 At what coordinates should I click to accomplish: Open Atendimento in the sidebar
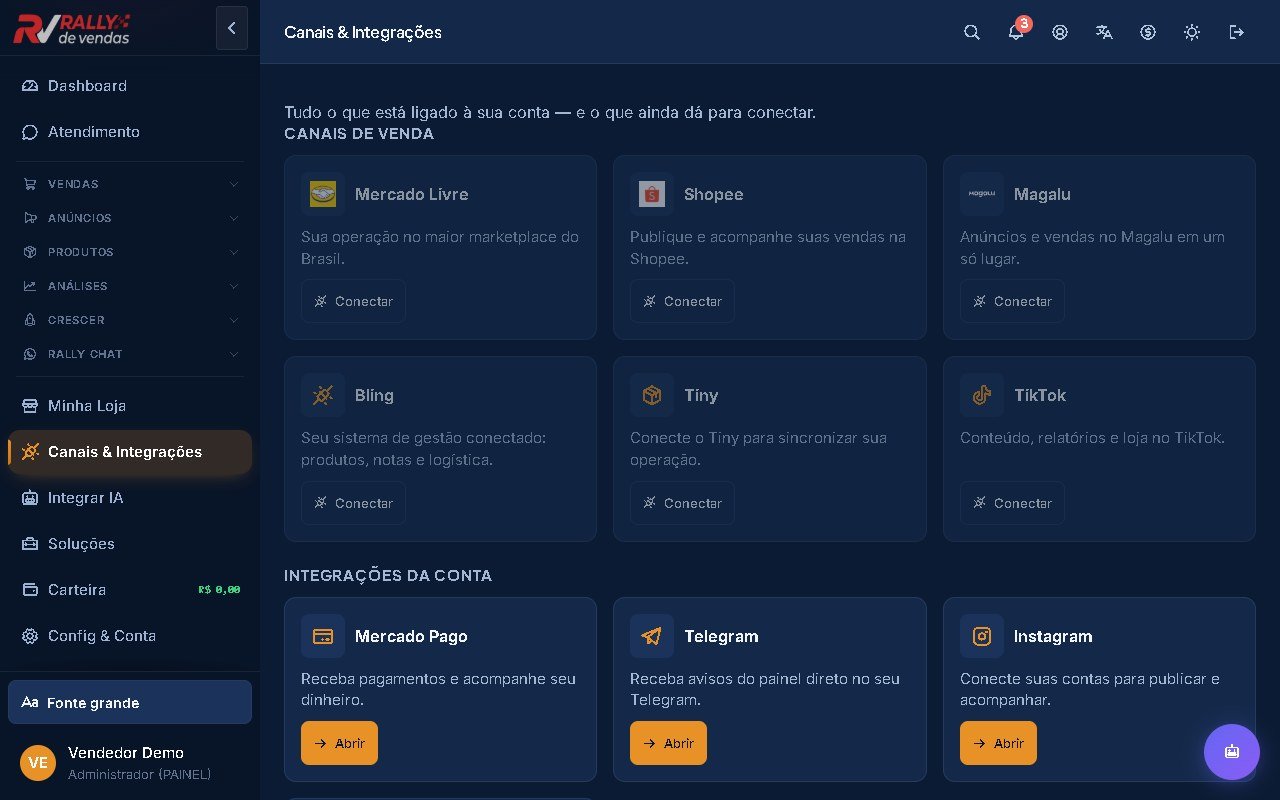[x=130, y=132]
